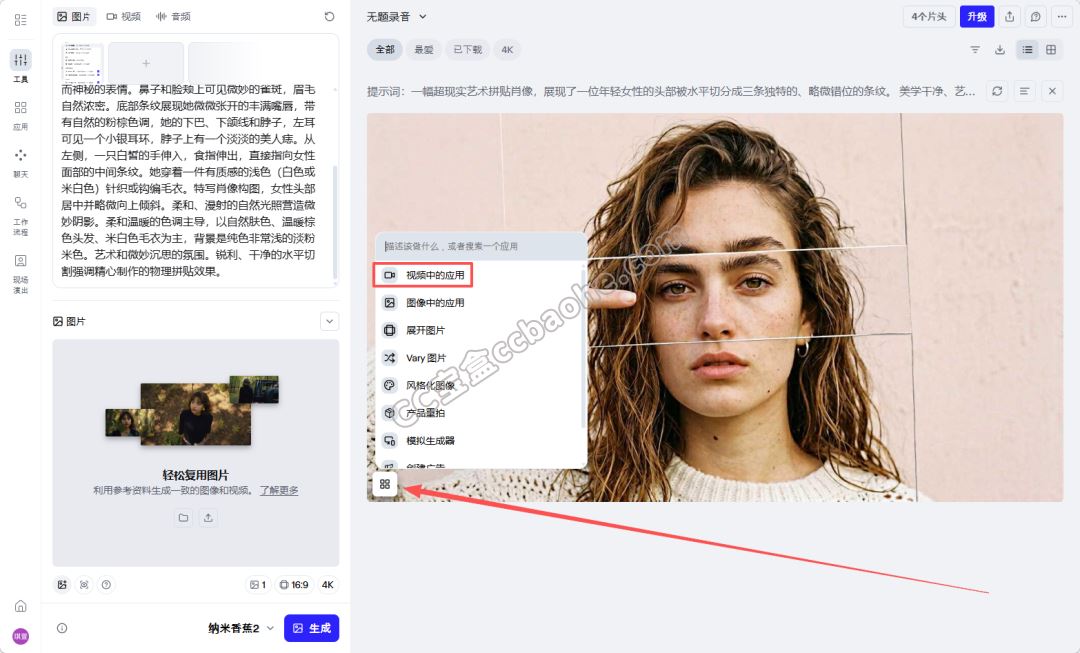
Task: Dismiss the result with X icon
Action: [x=1052, y=91]
